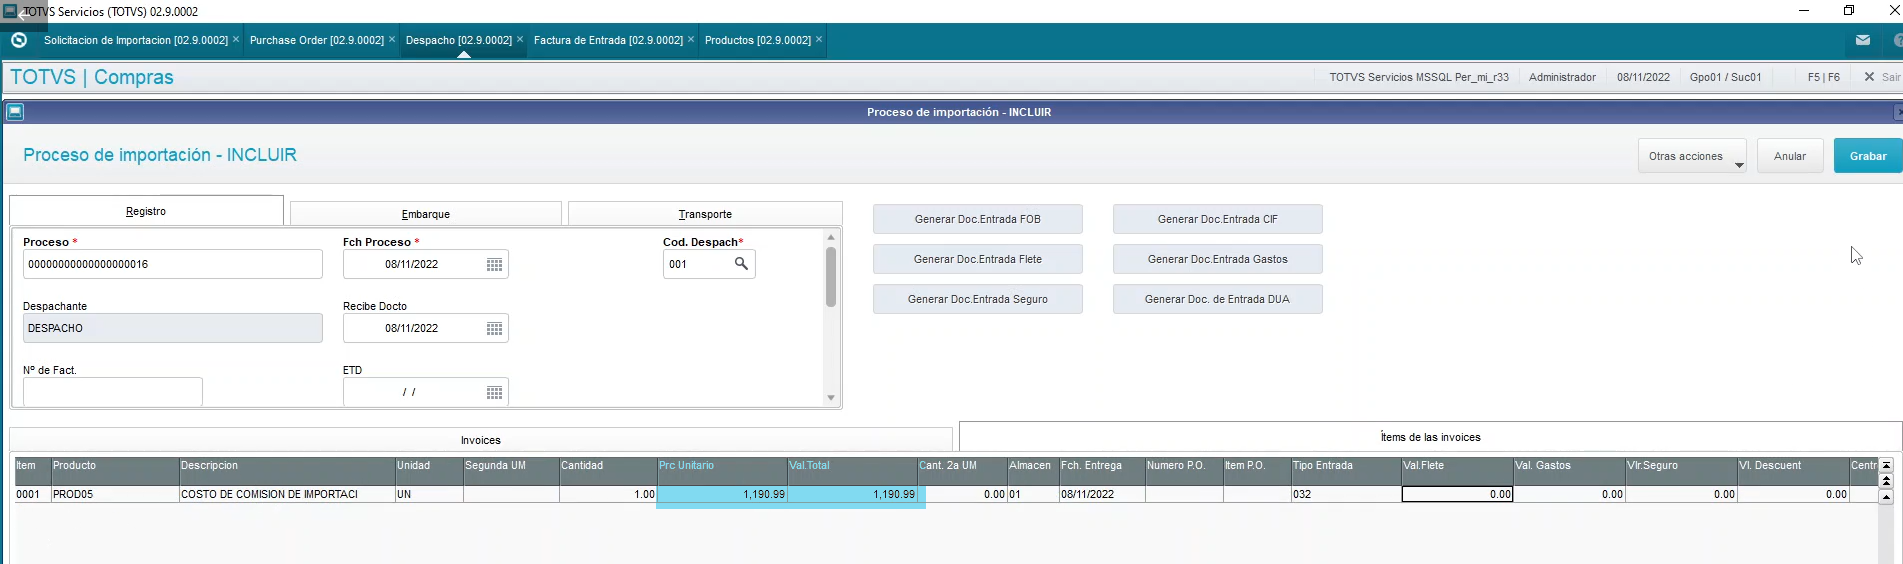Select the Cantidad 1.00 cell
Image resolution: width=1903 pixels, height=564 pixels.
click(608, 494)
